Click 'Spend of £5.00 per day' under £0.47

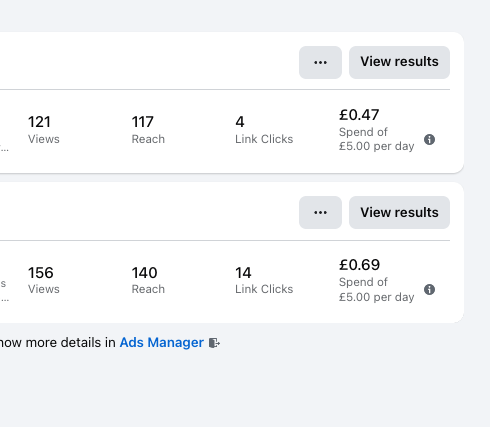click(x=377, y=139)
